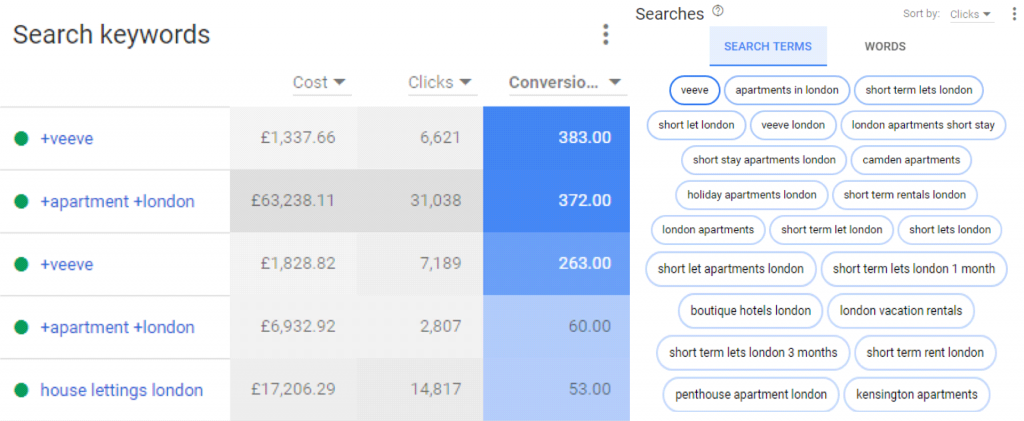Select the penthouse apartment london chip
Image resolution: width=1024 pixels, height=421 pixels.
(x=751, y=394)
